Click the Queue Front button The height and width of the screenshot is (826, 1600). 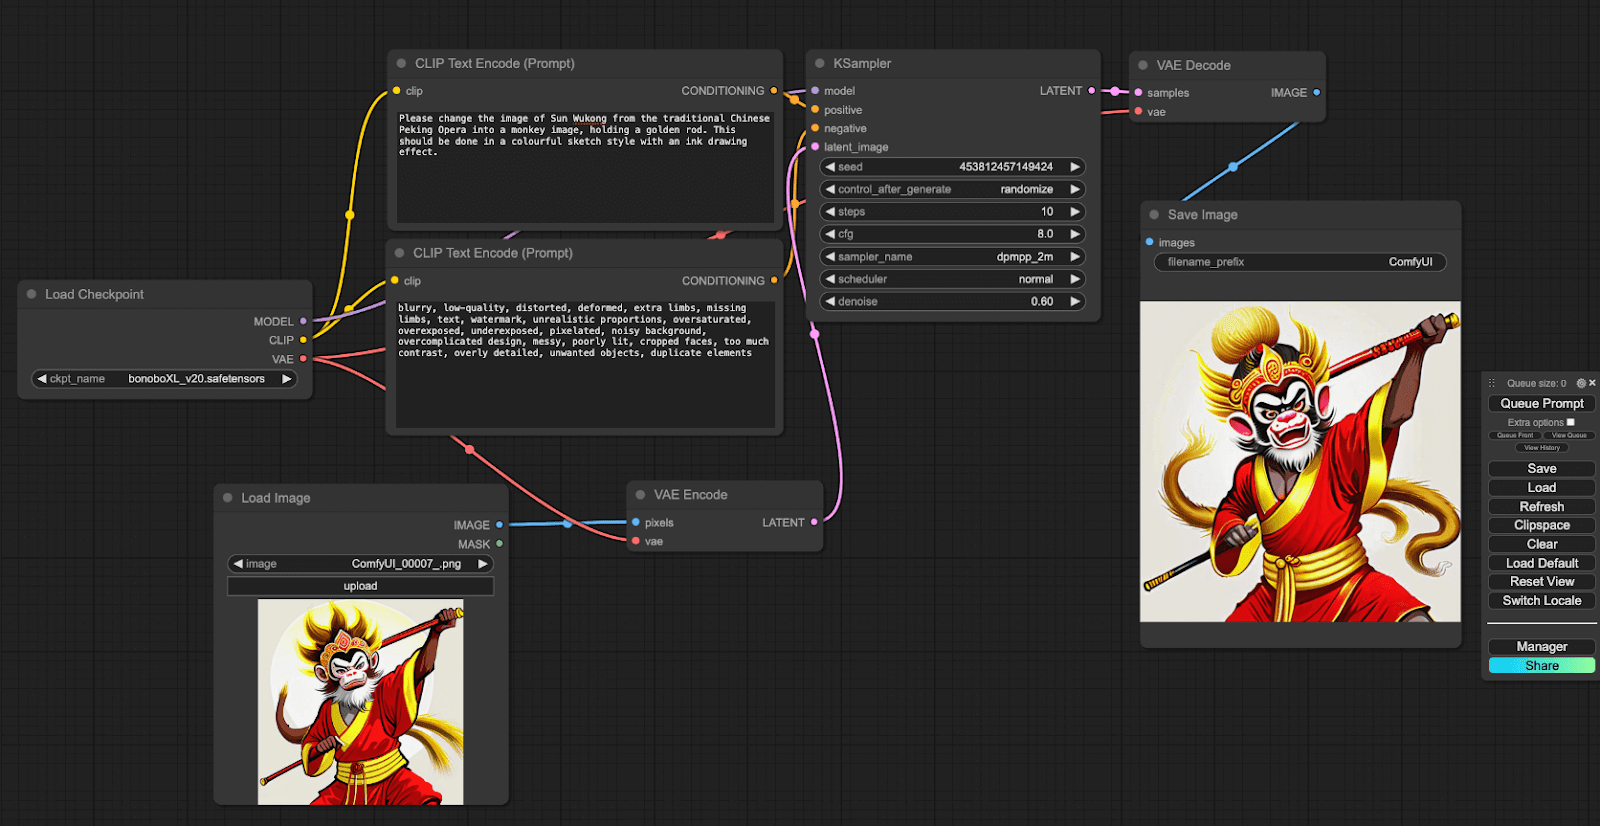coord(1515,435)
